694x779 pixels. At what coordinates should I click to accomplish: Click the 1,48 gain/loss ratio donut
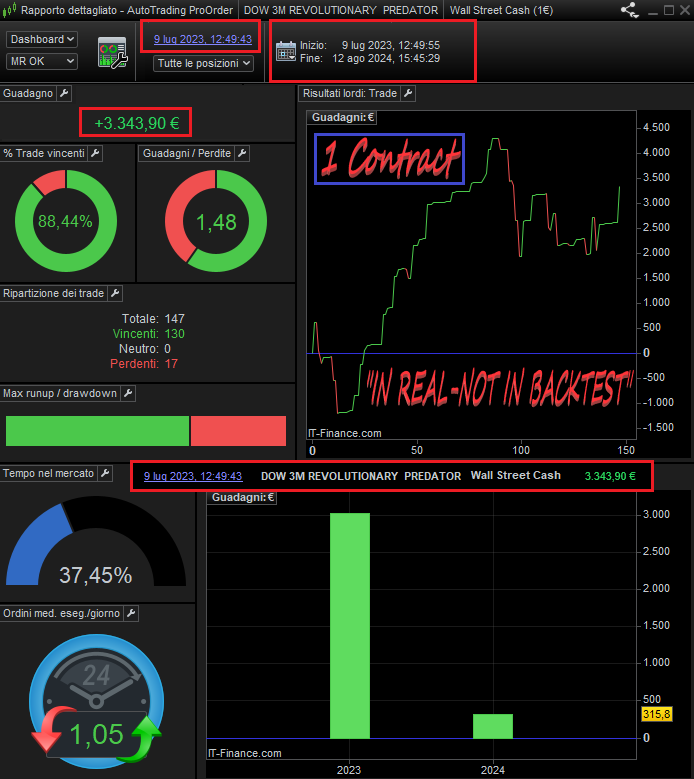[x=216, y=221]
